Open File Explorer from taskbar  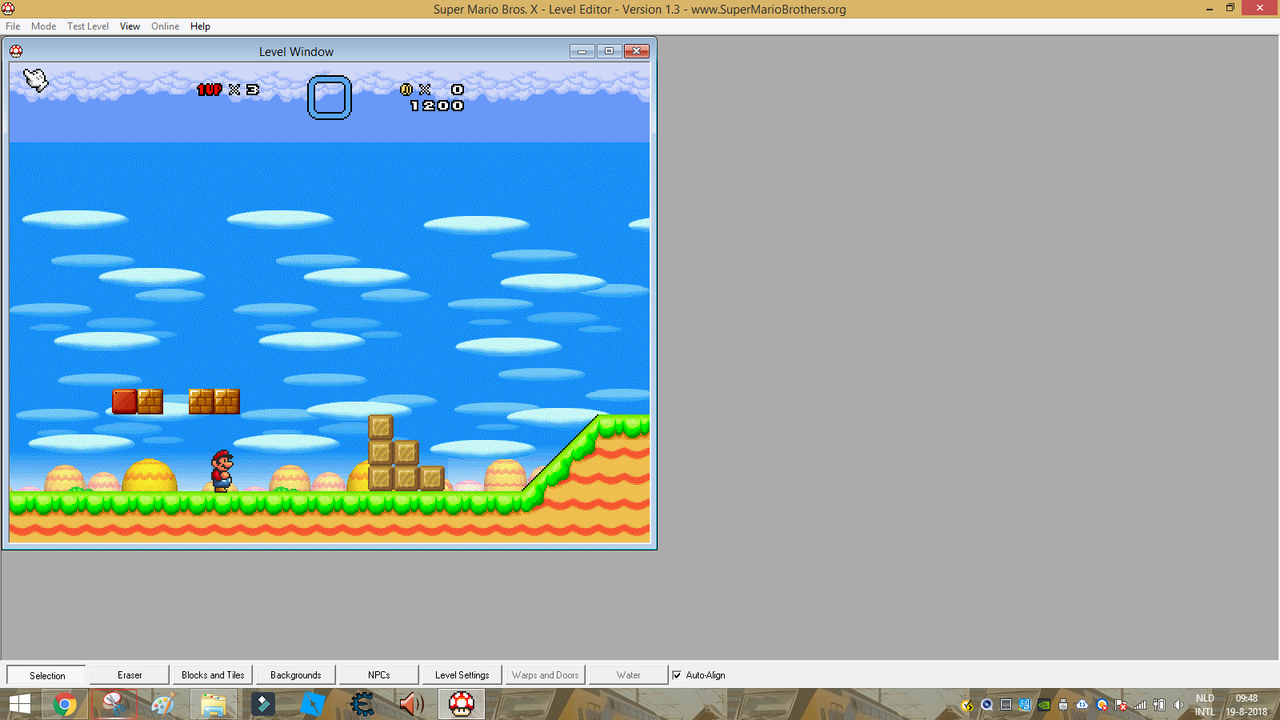tap(213, 705)
